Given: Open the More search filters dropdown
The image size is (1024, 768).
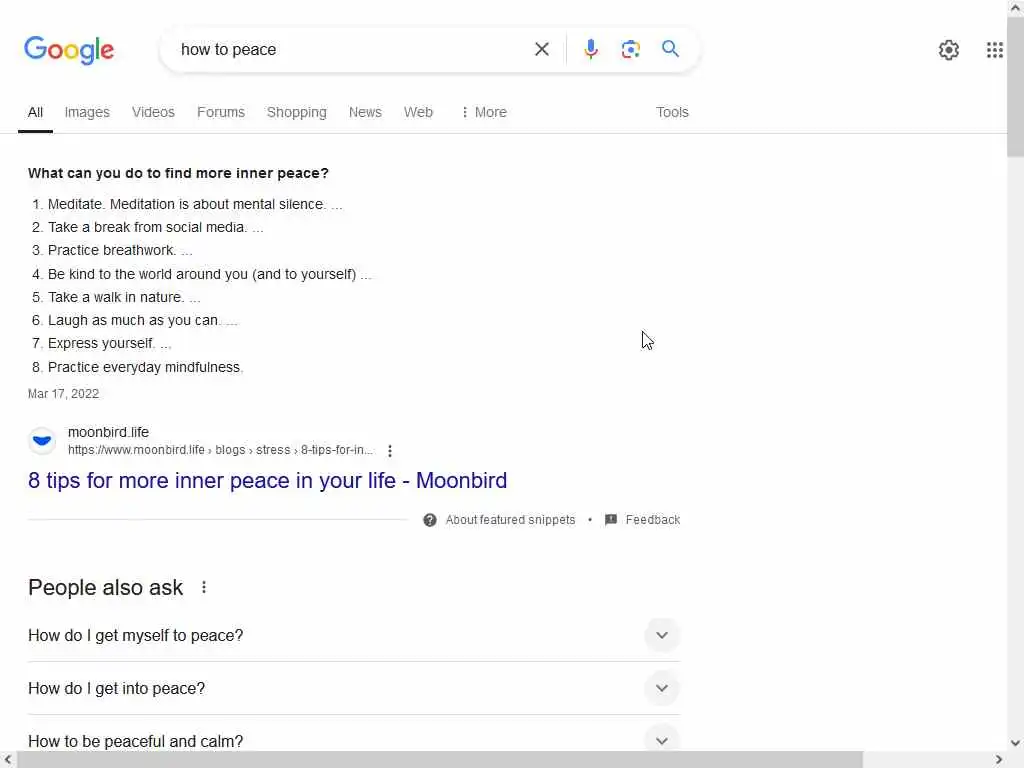Looking at the screenshot, I should [x=483, y=112].
